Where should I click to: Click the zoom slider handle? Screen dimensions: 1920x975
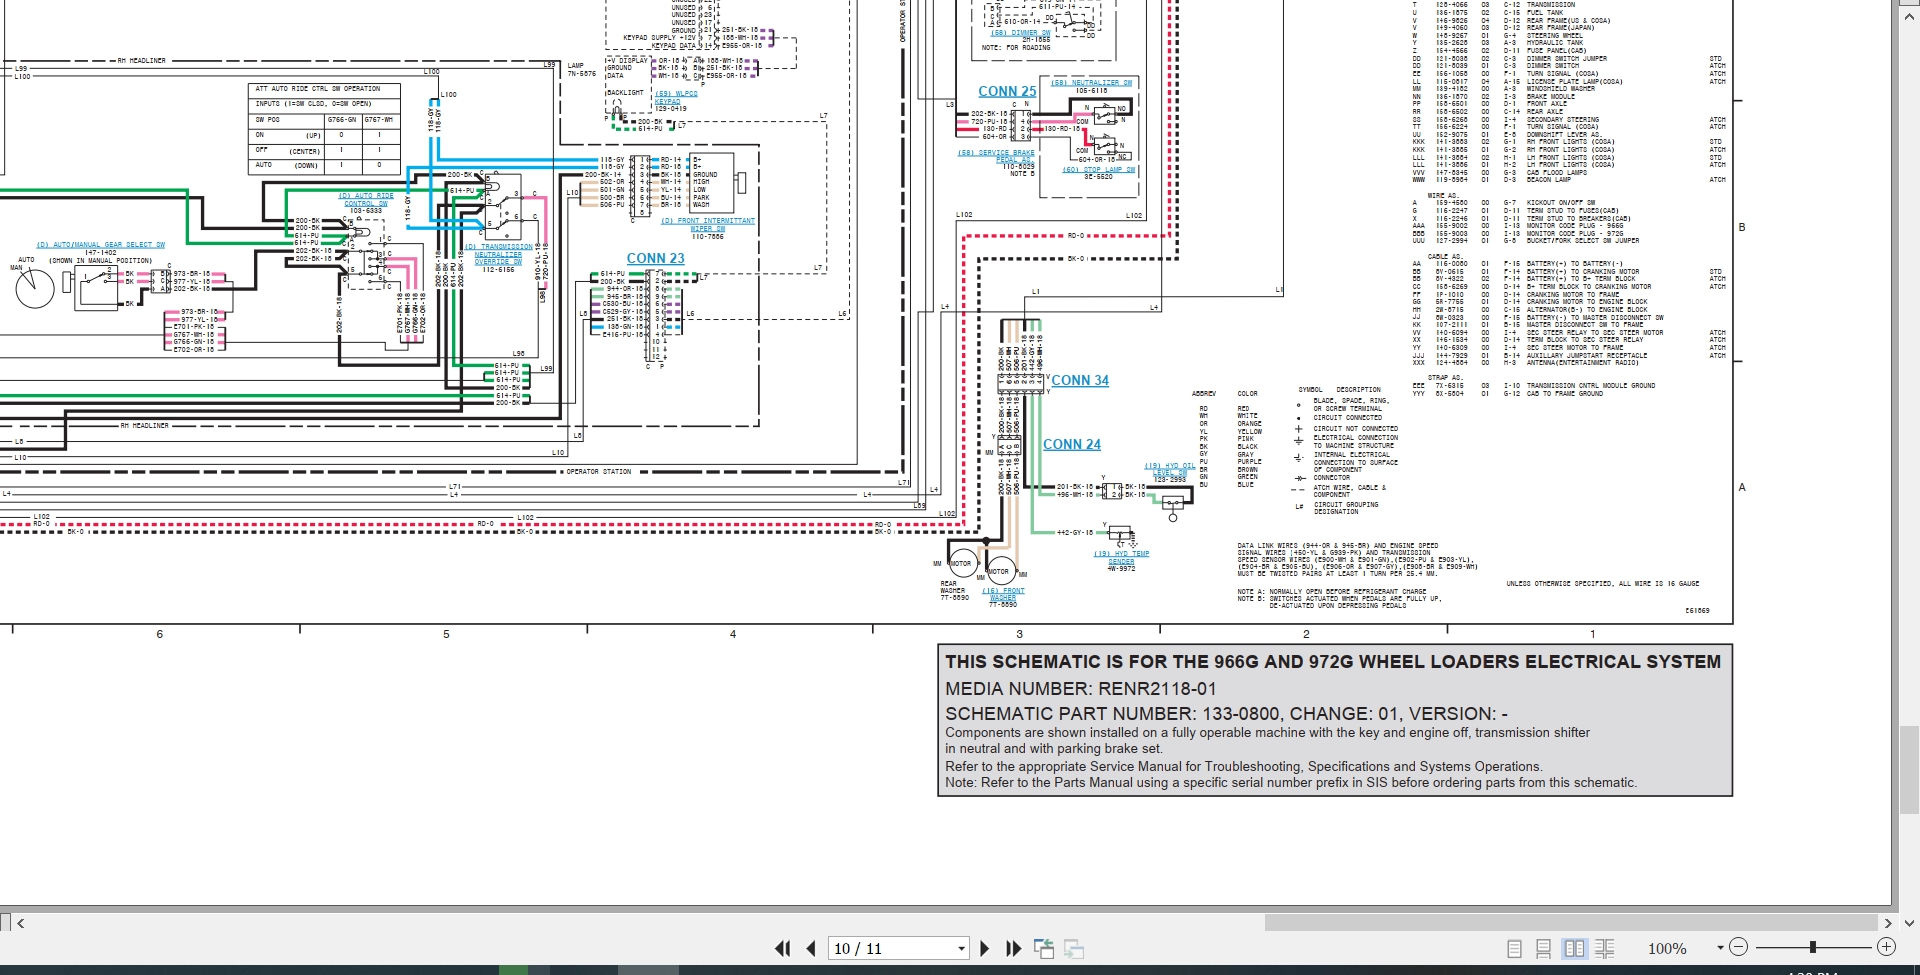[x=1812, y=947]
